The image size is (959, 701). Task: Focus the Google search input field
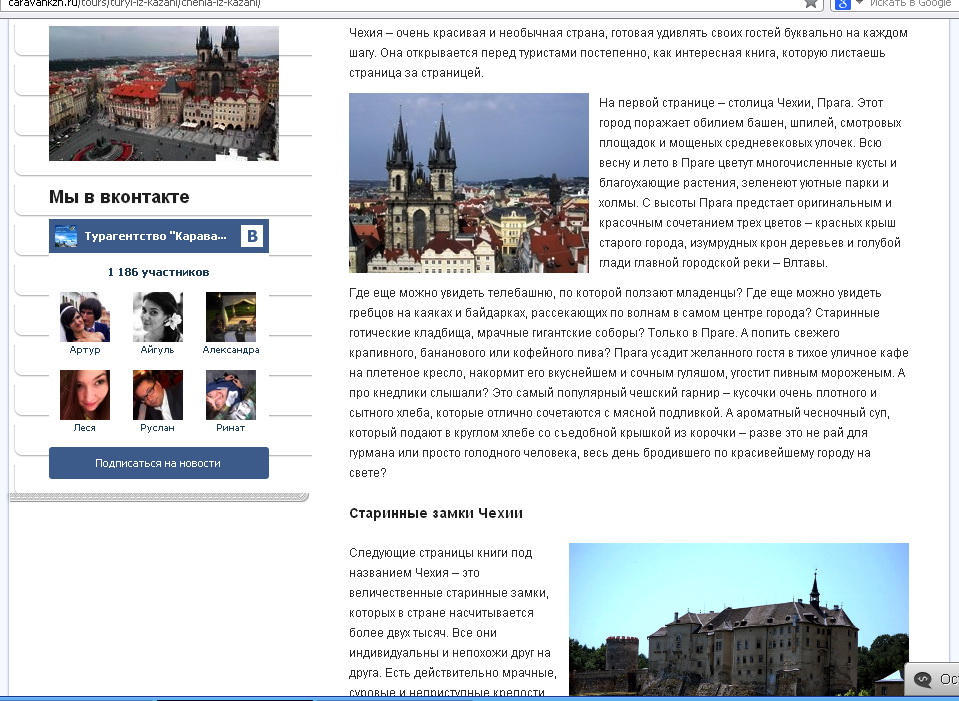[x=911, y=4]
